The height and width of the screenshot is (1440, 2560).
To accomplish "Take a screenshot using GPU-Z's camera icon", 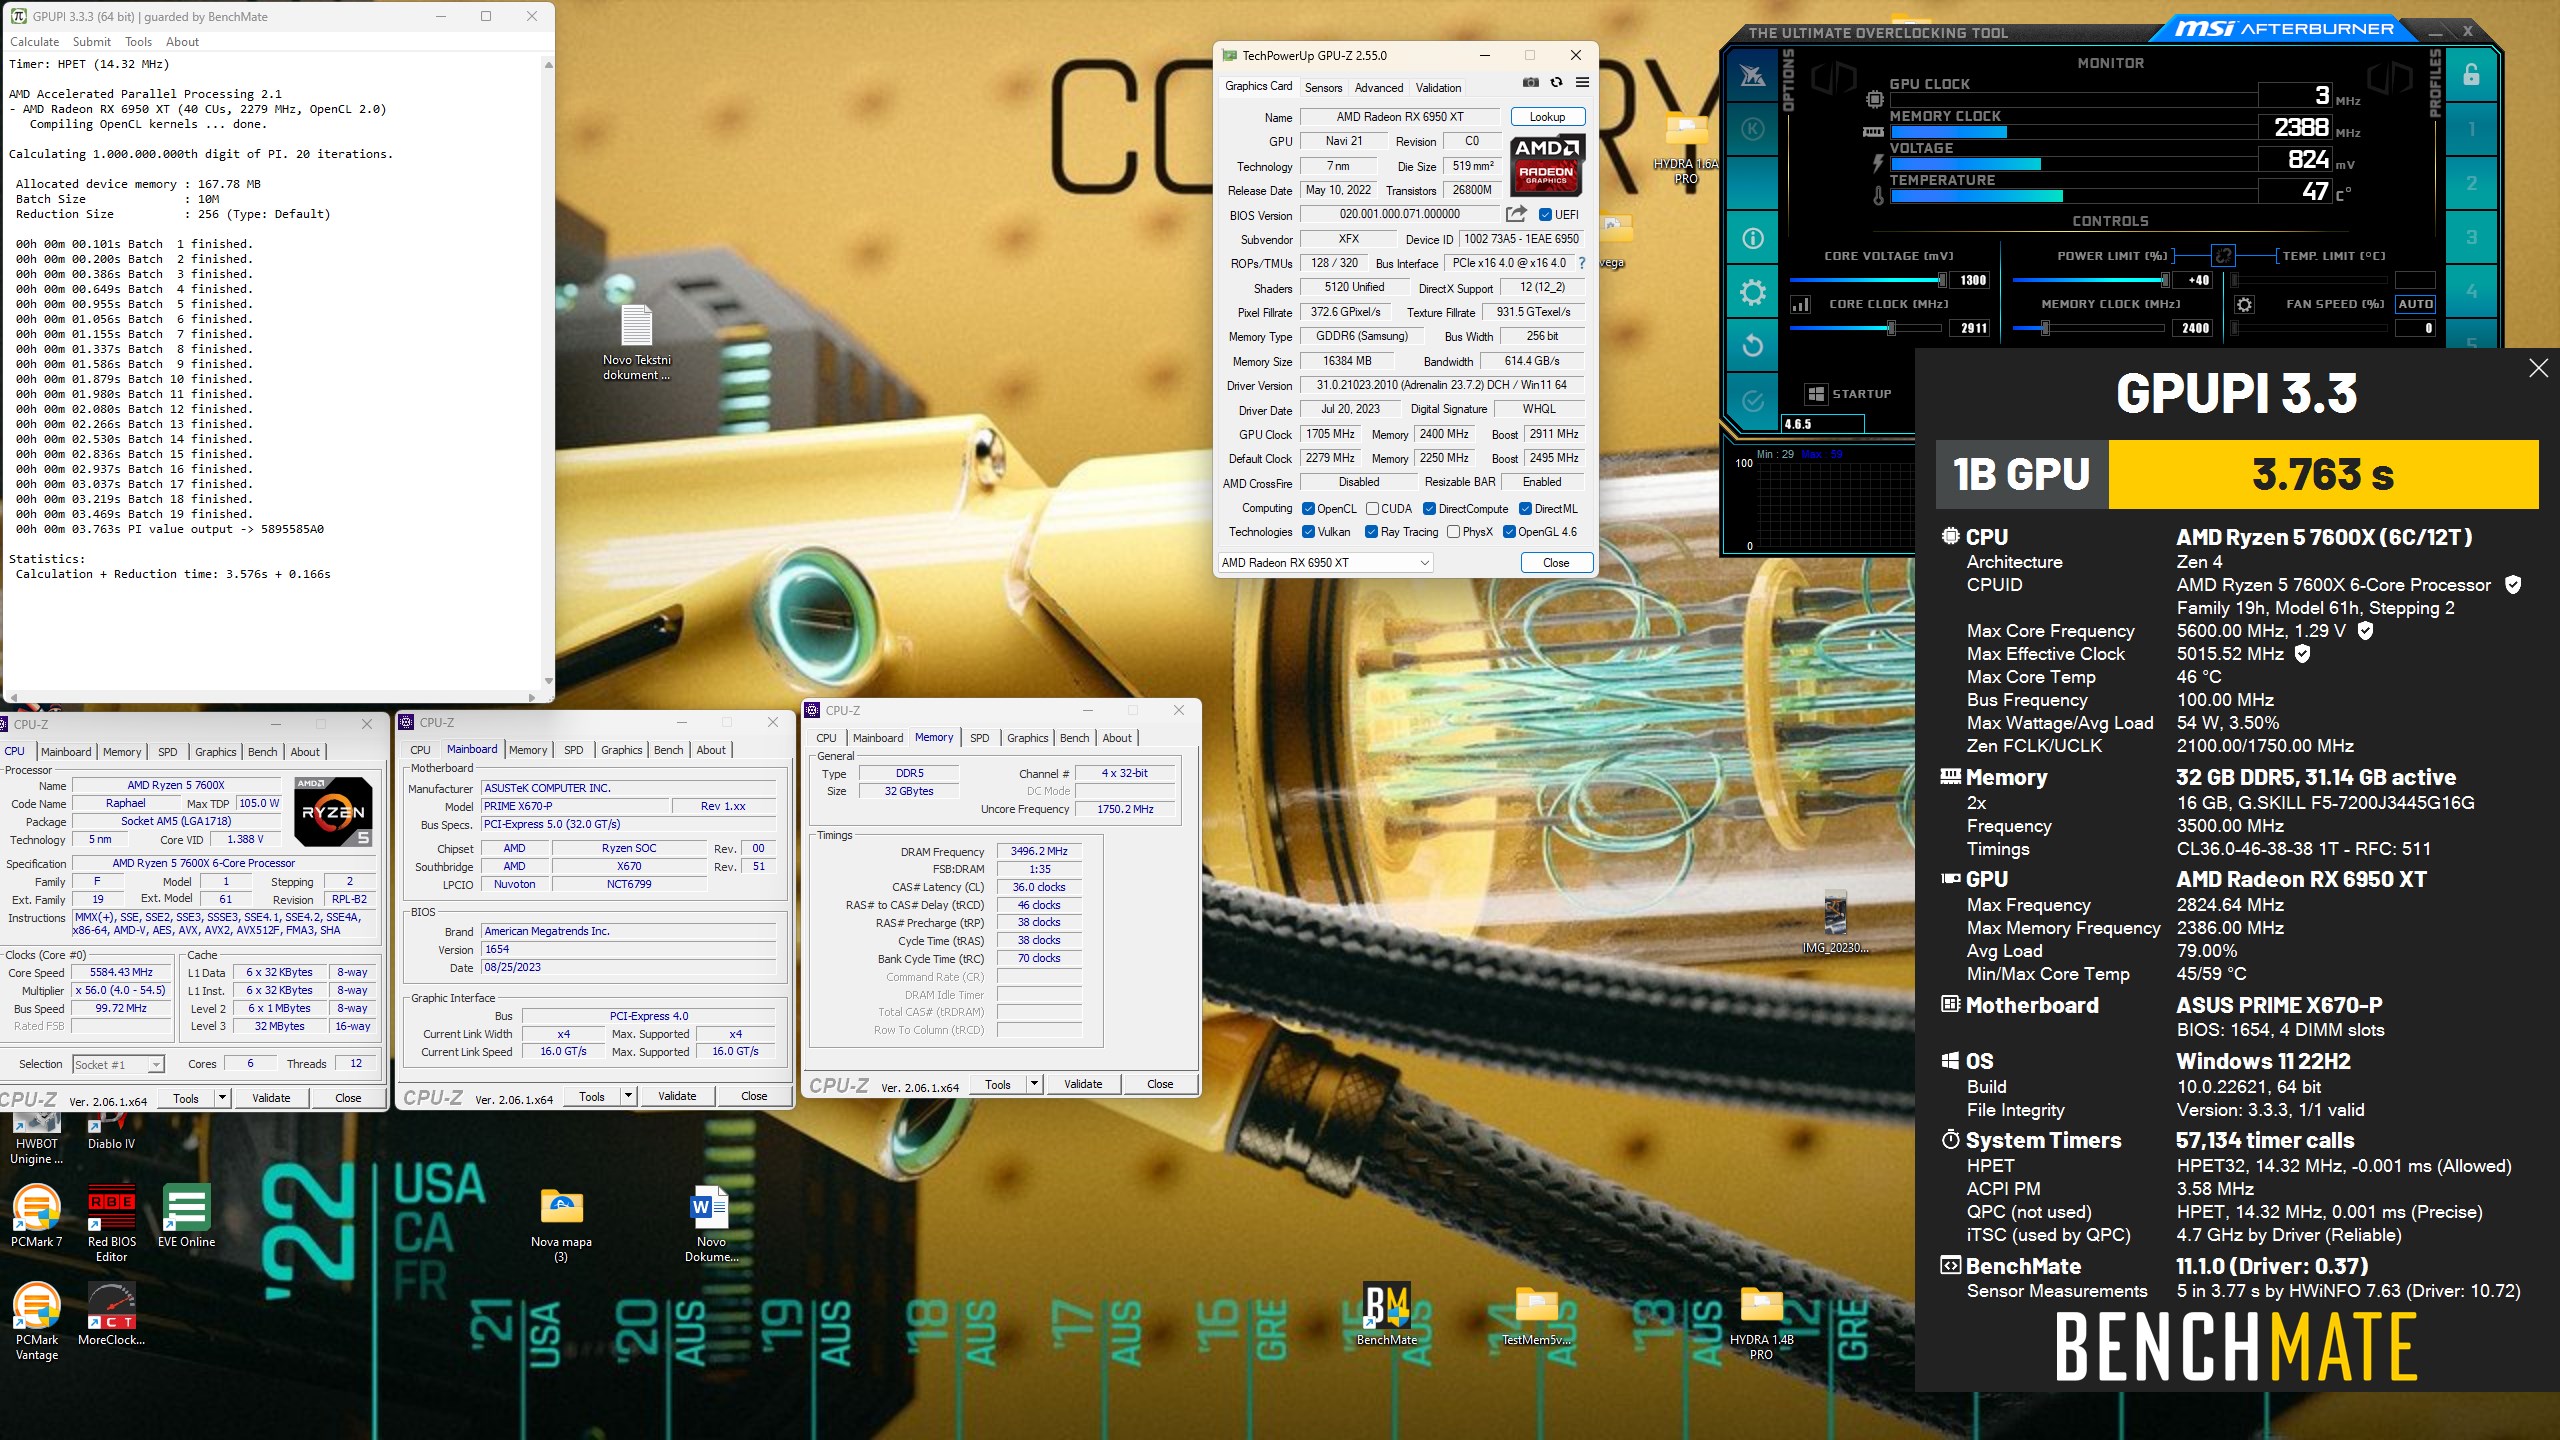I will 1530,83.
